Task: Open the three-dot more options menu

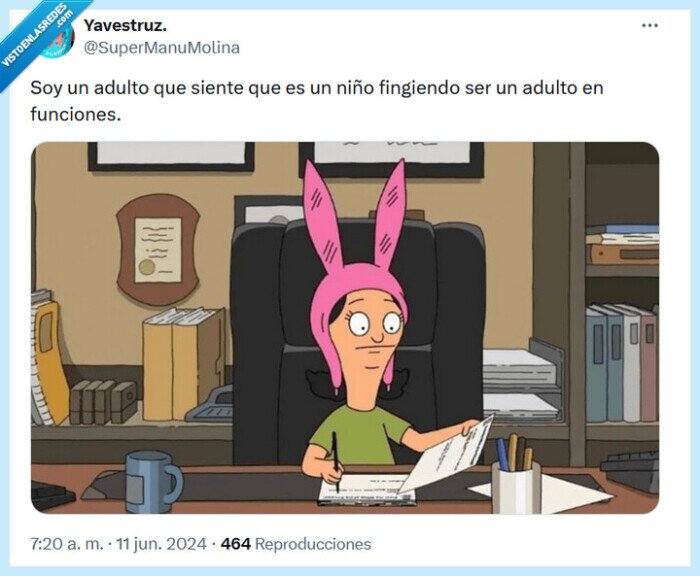Action: 650,25
